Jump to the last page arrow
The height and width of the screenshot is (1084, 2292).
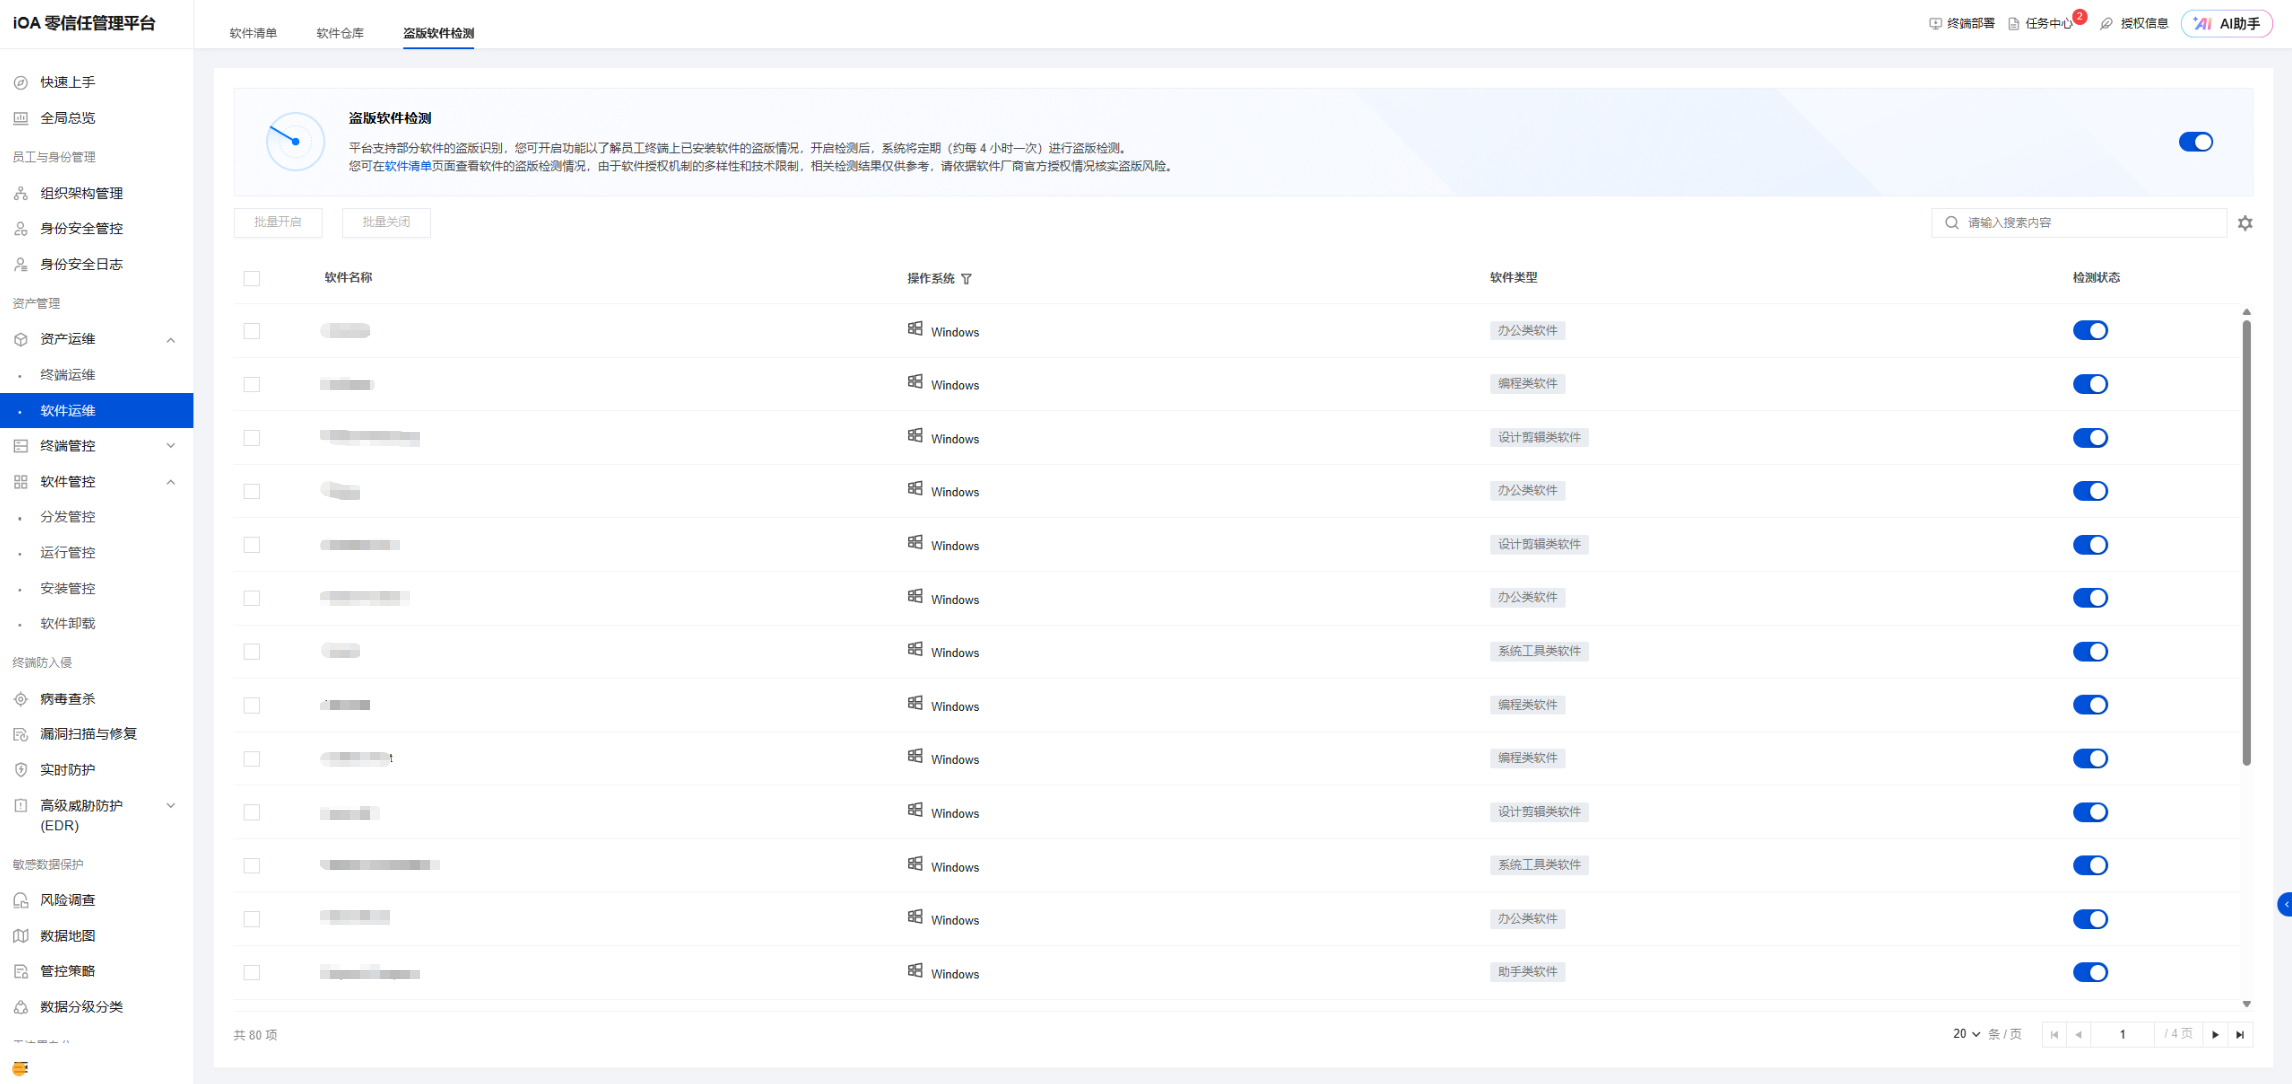click(x=2240, y=1034)
